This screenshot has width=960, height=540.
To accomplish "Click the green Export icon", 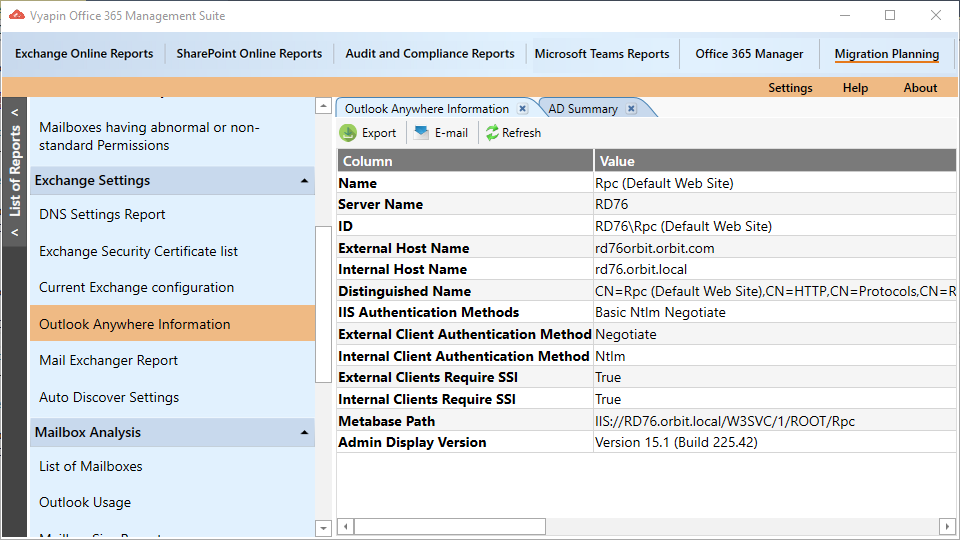I will click(348, 133).
